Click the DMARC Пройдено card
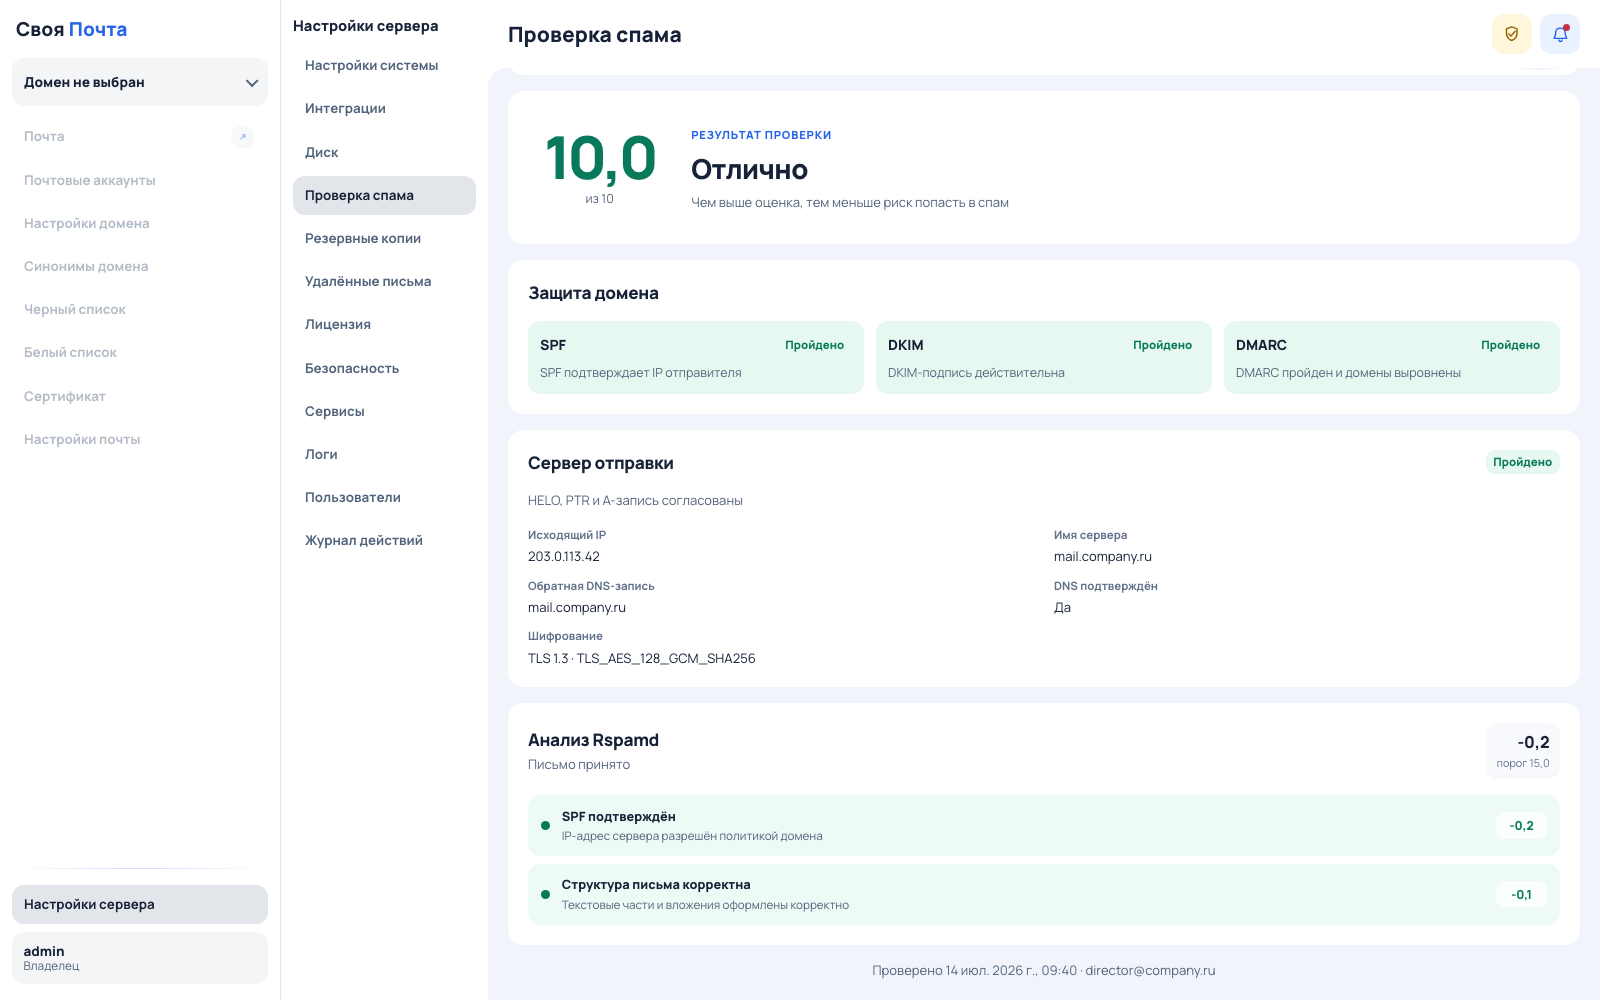Viewport: 1600px width, 1000px height. (x=1392, y=357)
